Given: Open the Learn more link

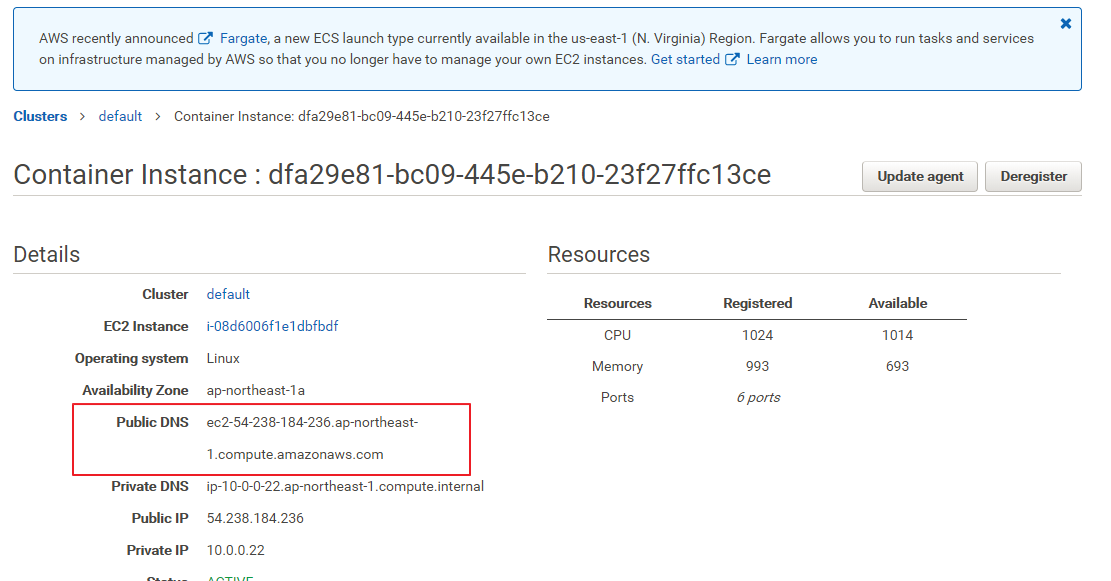Looking at the screenshot, I should 782,60.
